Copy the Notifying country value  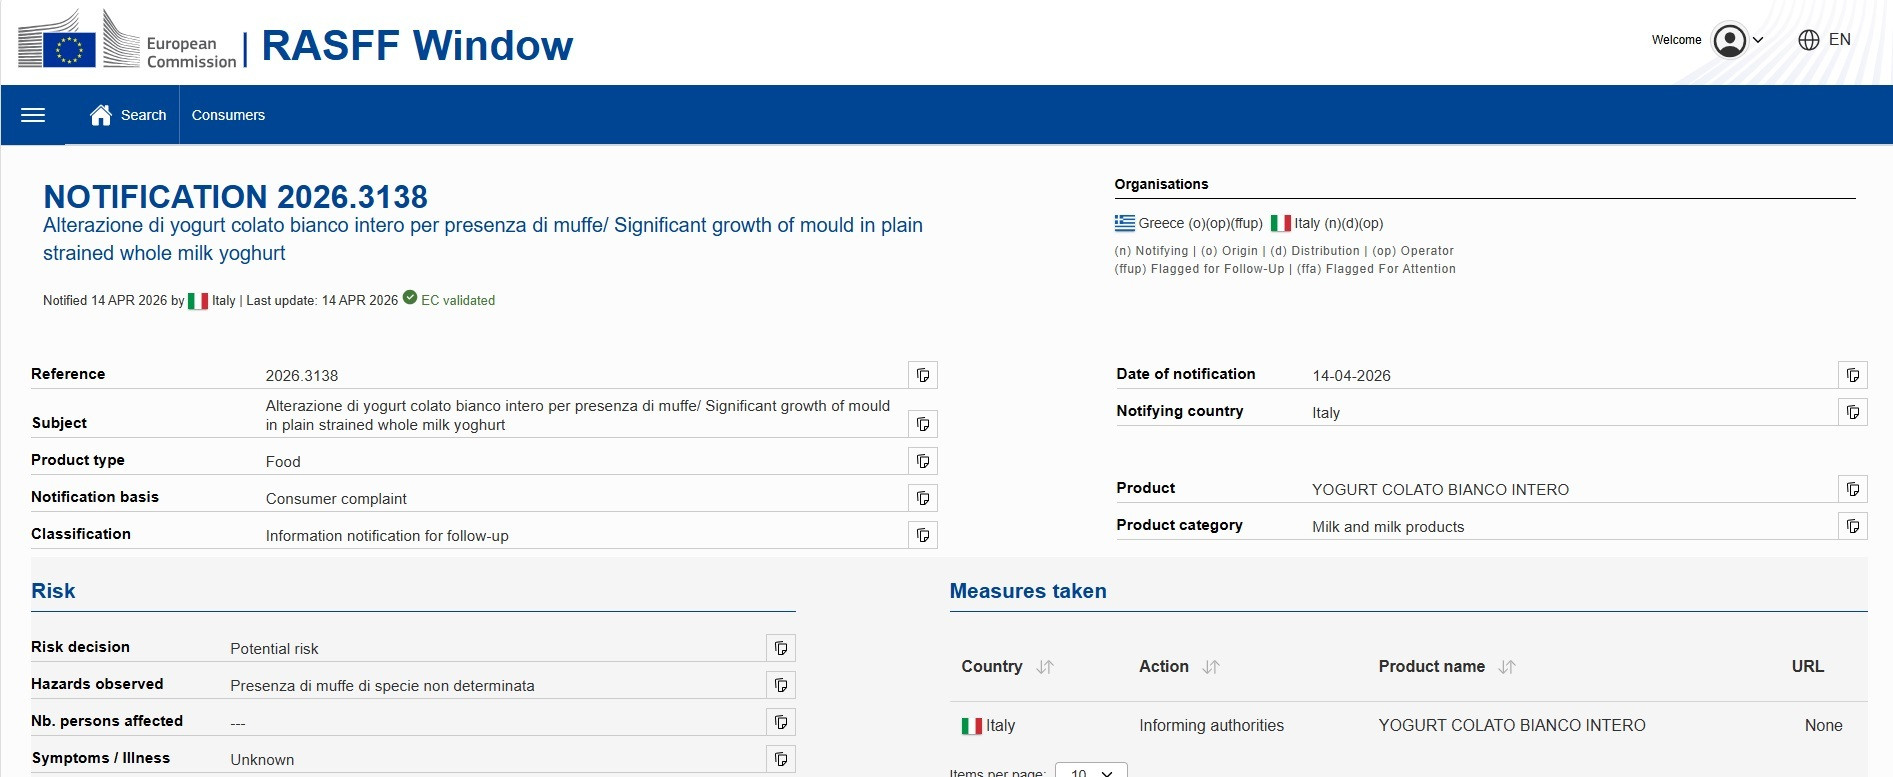pos(1853,412)
